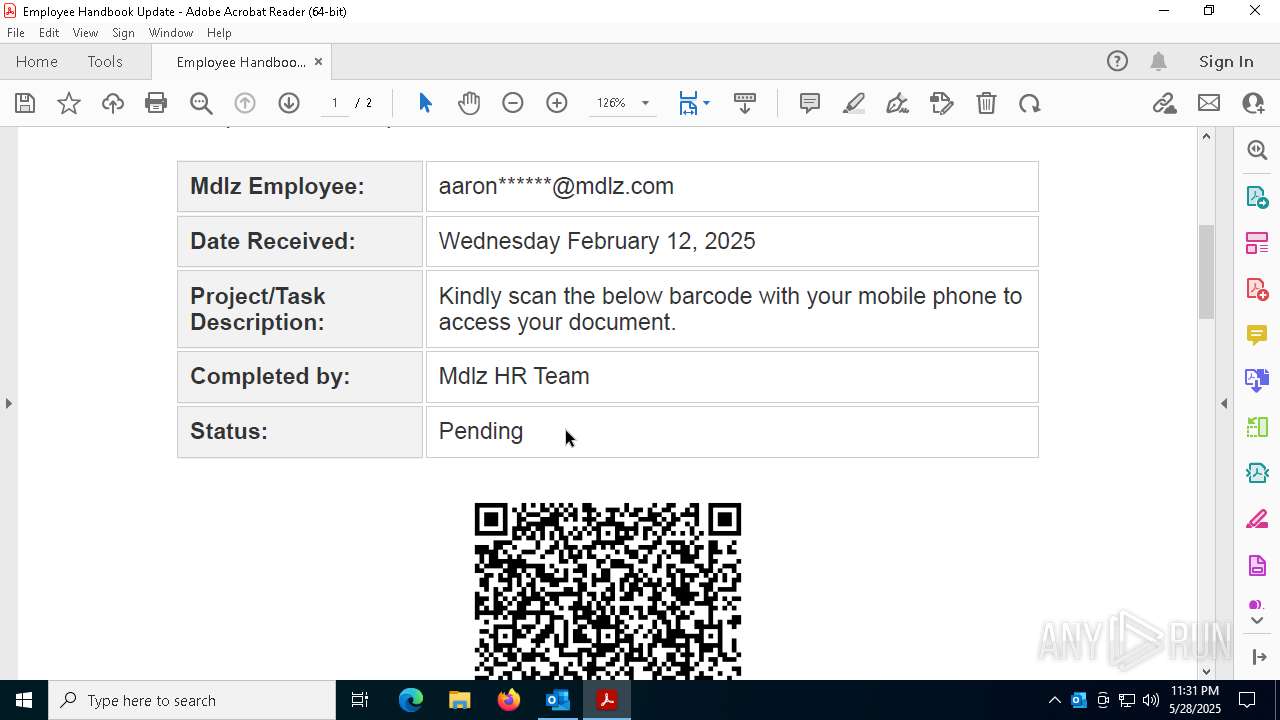Activate the Hand pan tool
The height and width of the screenshot is (720, 1280).
(469, 103)
